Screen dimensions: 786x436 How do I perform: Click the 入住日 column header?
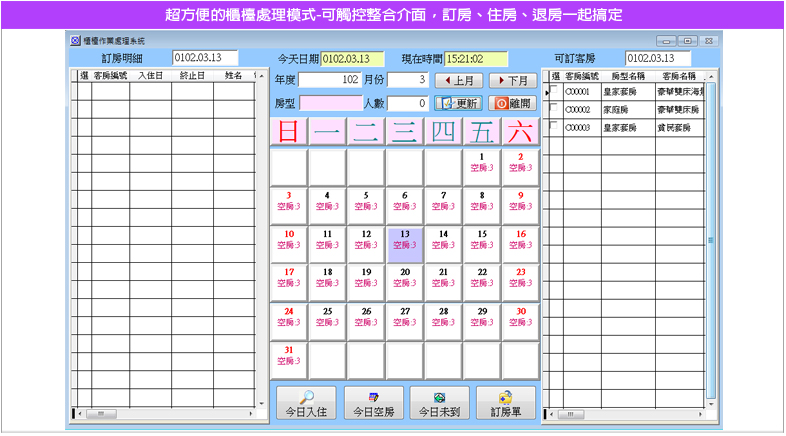tap(151, 75)
